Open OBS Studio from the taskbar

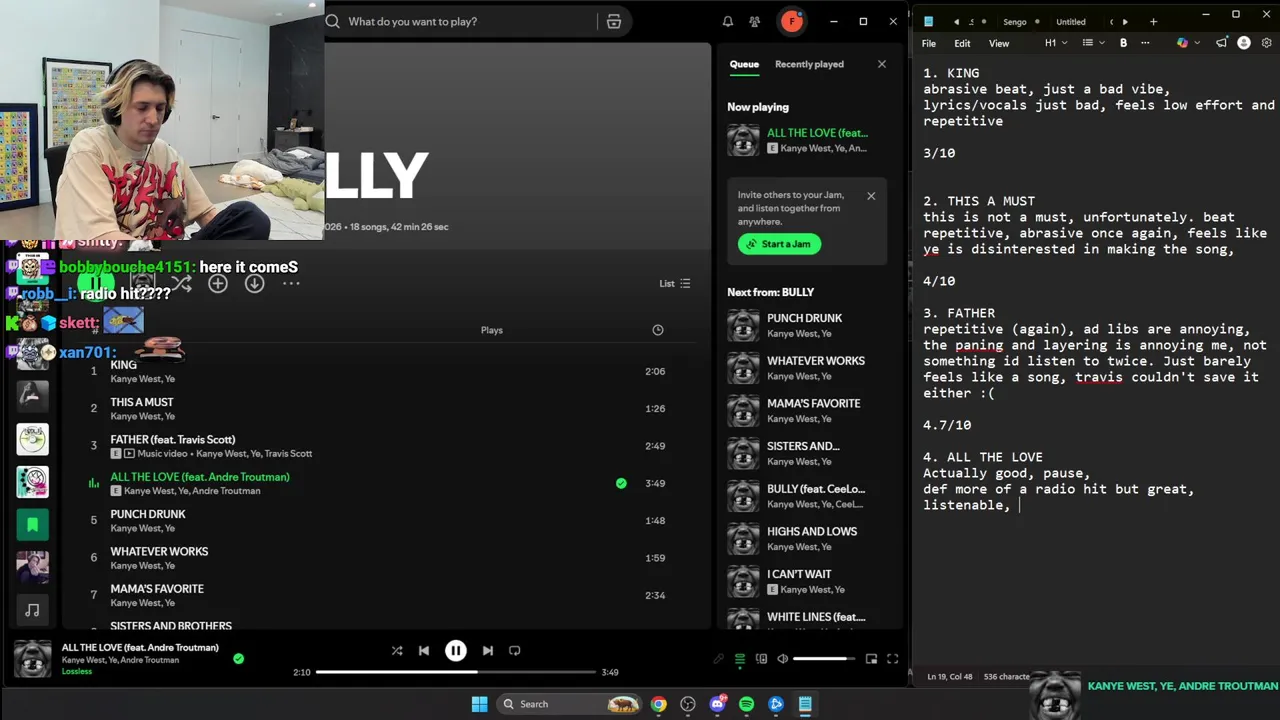point(687,704)
